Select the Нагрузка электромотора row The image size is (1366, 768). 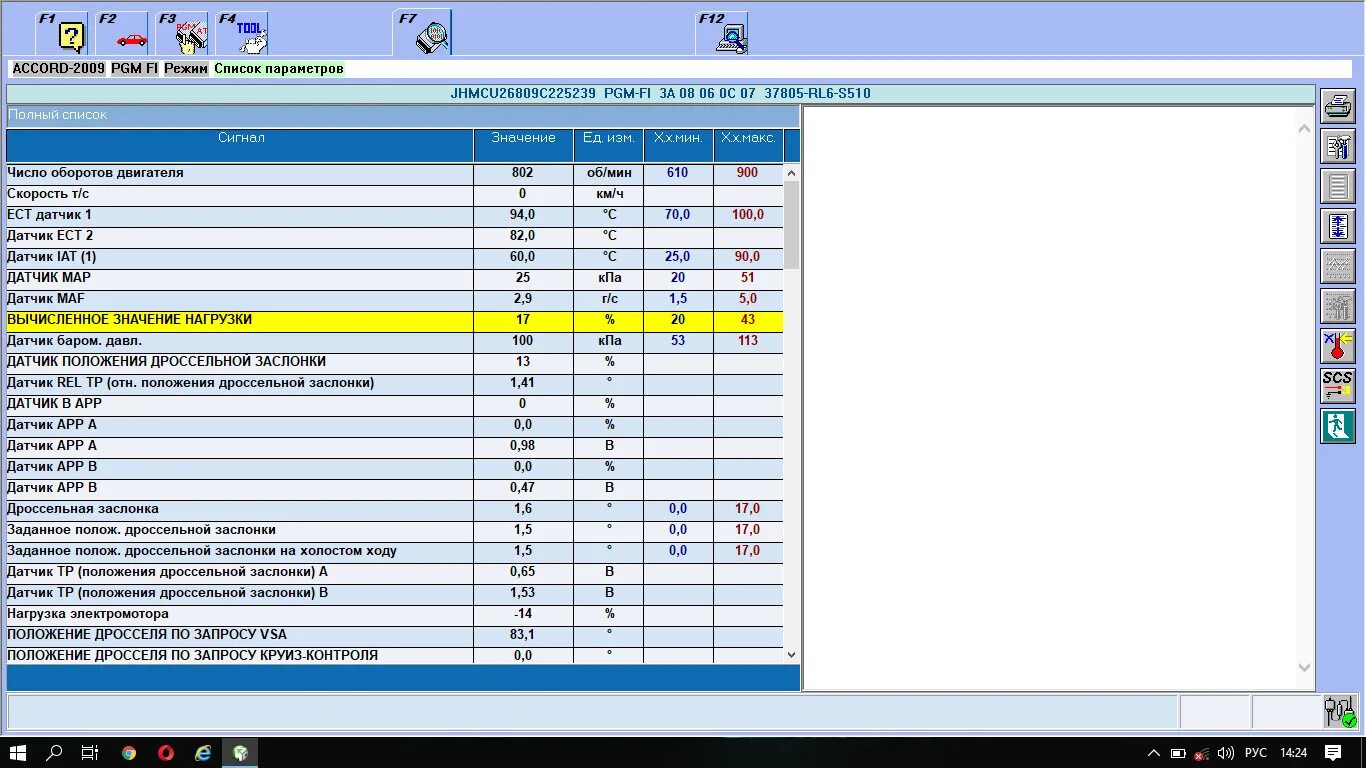coord(395,614)
